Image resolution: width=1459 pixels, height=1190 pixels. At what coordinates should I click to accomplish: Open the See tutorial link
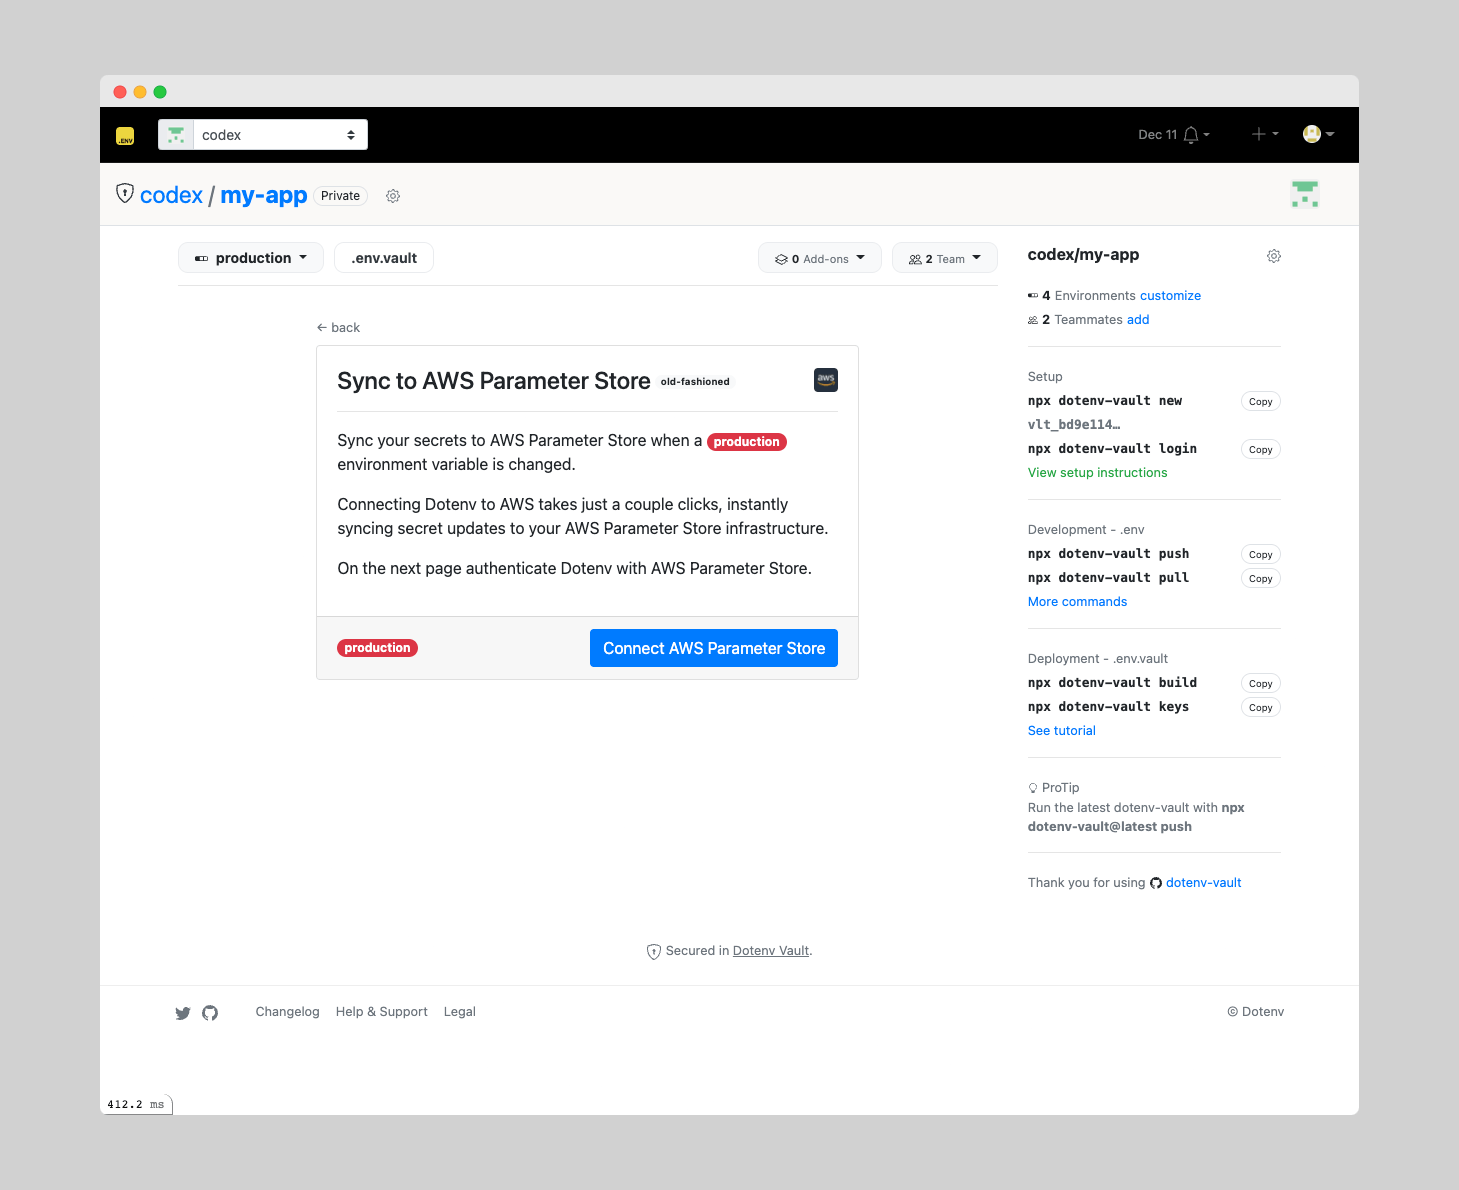[1062, 731]
